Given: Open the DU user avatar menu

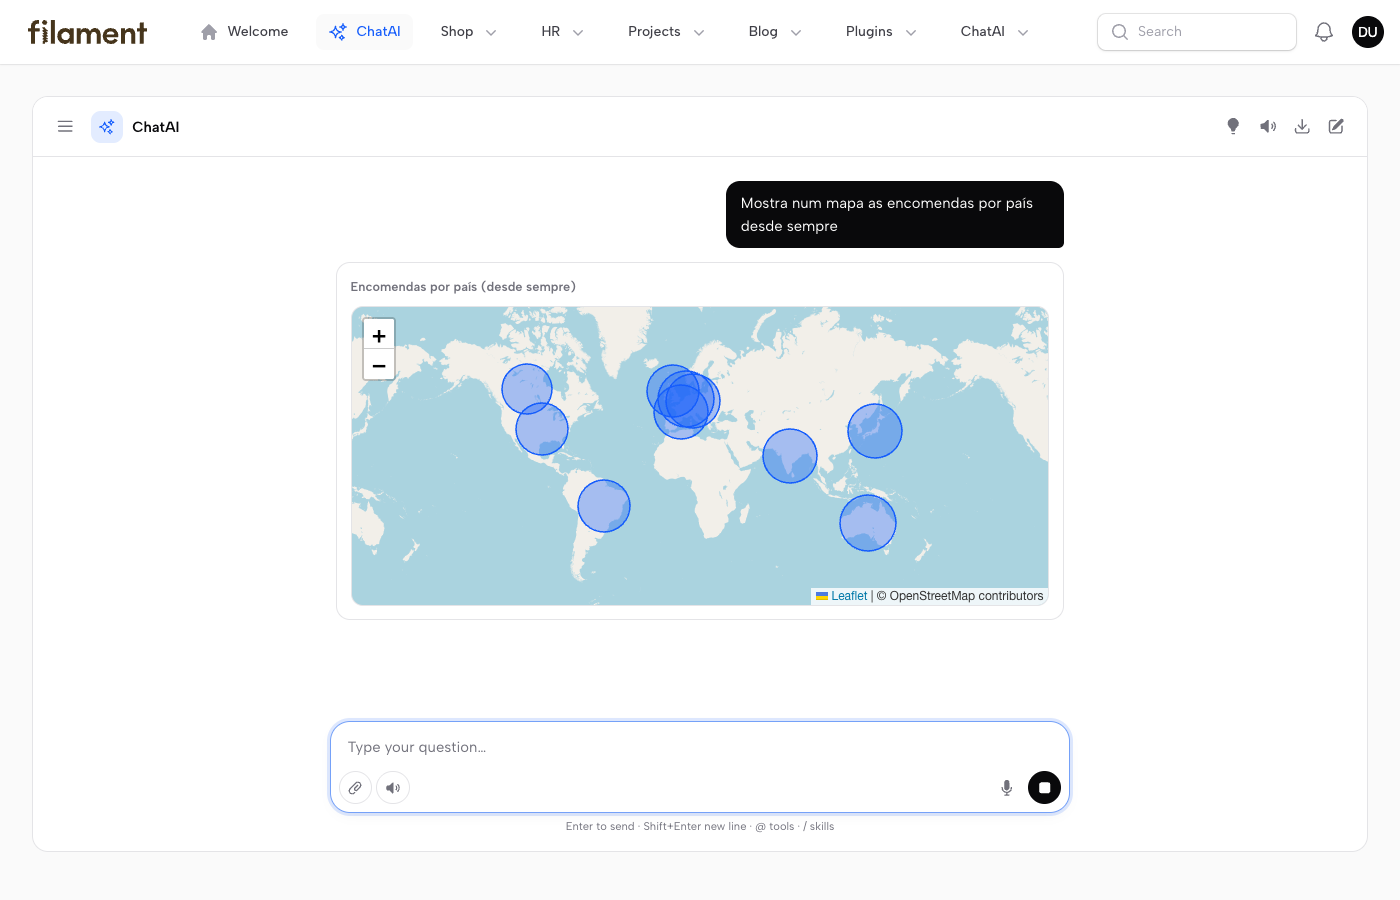Looking at the screenshot, I should [1368, 32].
